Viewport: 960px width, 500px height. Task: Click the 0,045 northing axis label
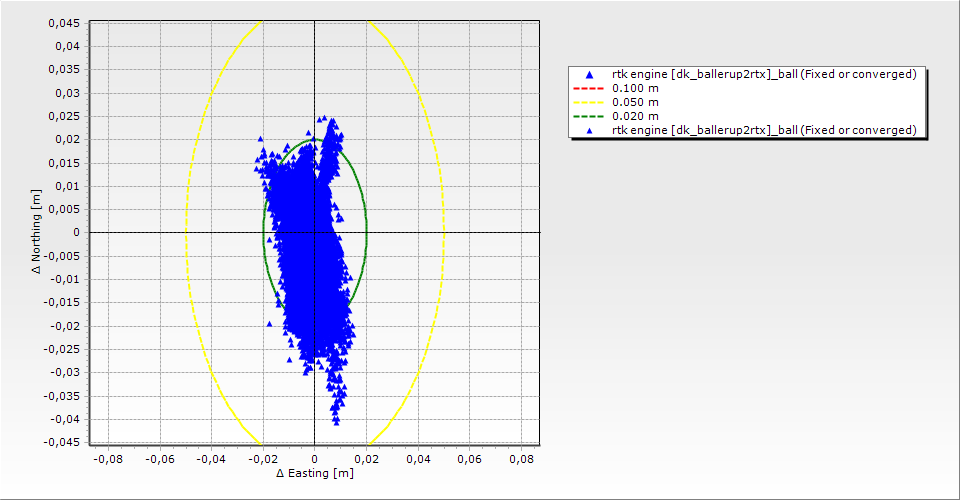coord(64,23)
